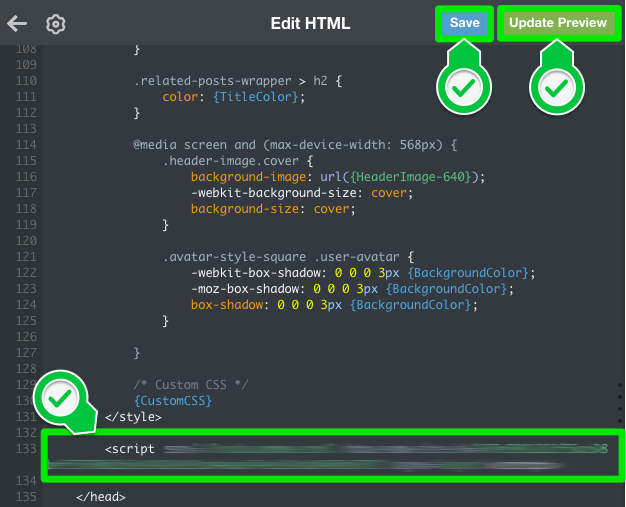Click the Edit HTML title
Image resolution: width=626 pixels, height=507 pixels.
tap(310, 23)
